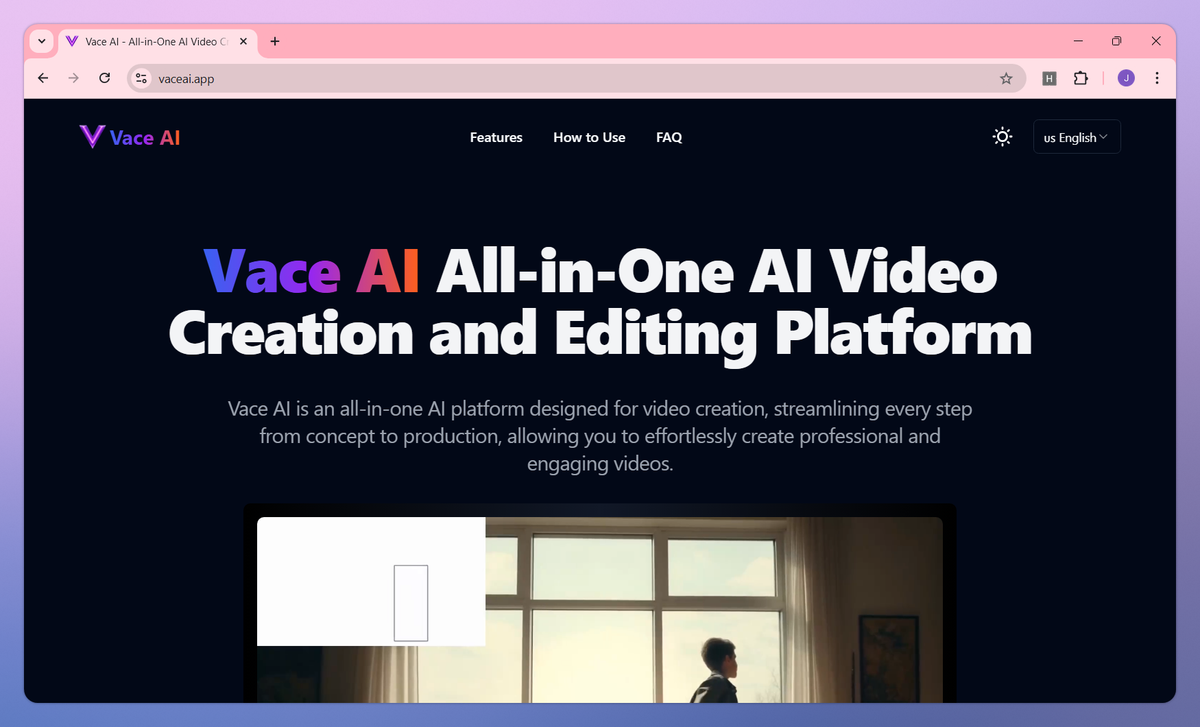
Task: Click the Vace AI logo icon
Action: pos(91,136)
